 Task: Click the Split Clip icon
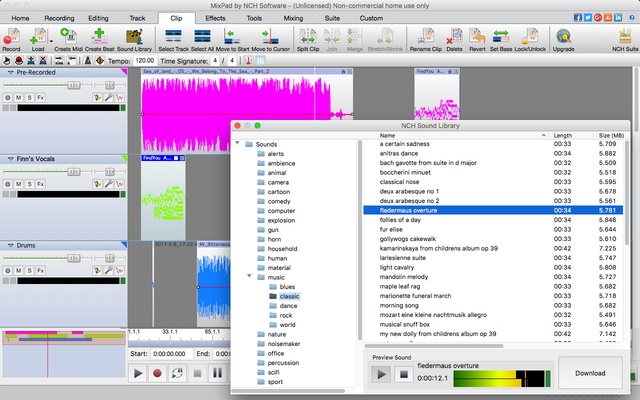point(308,40)
